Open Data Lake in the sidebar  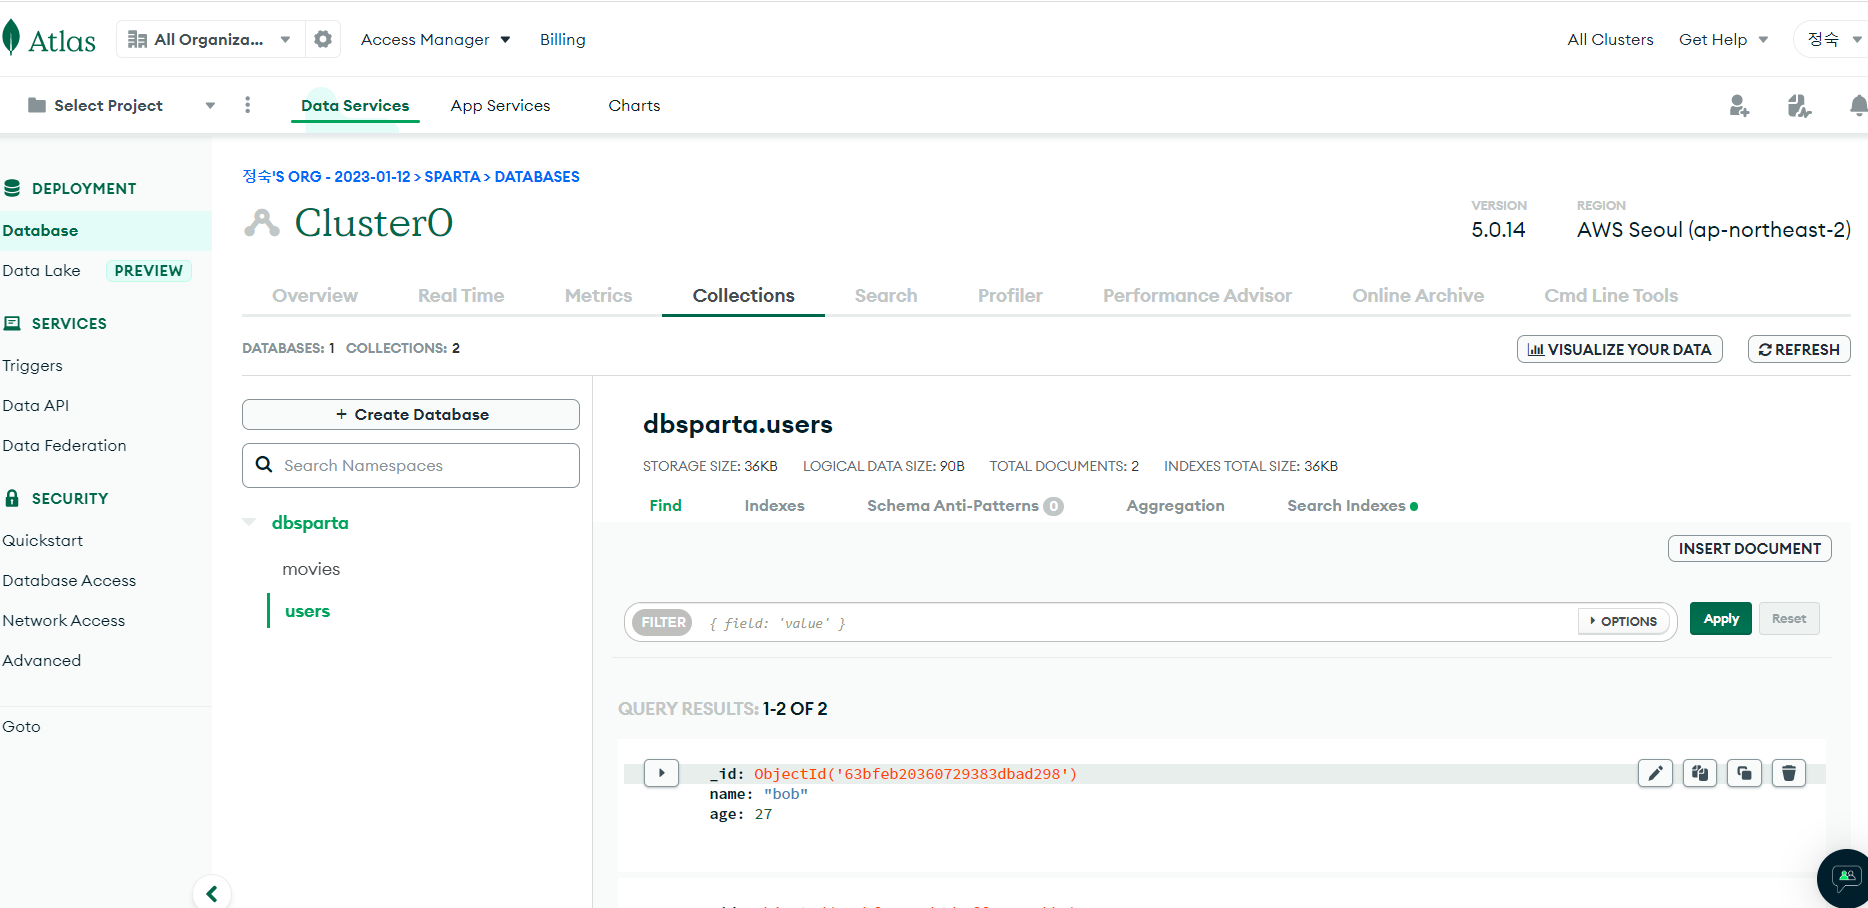41,270
